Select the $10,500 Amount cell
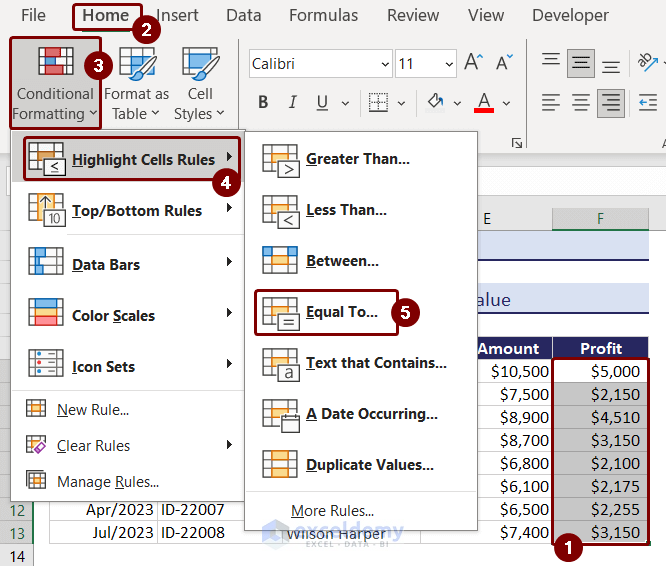Viewport: 666px width, 566px height. pos(514,371)
